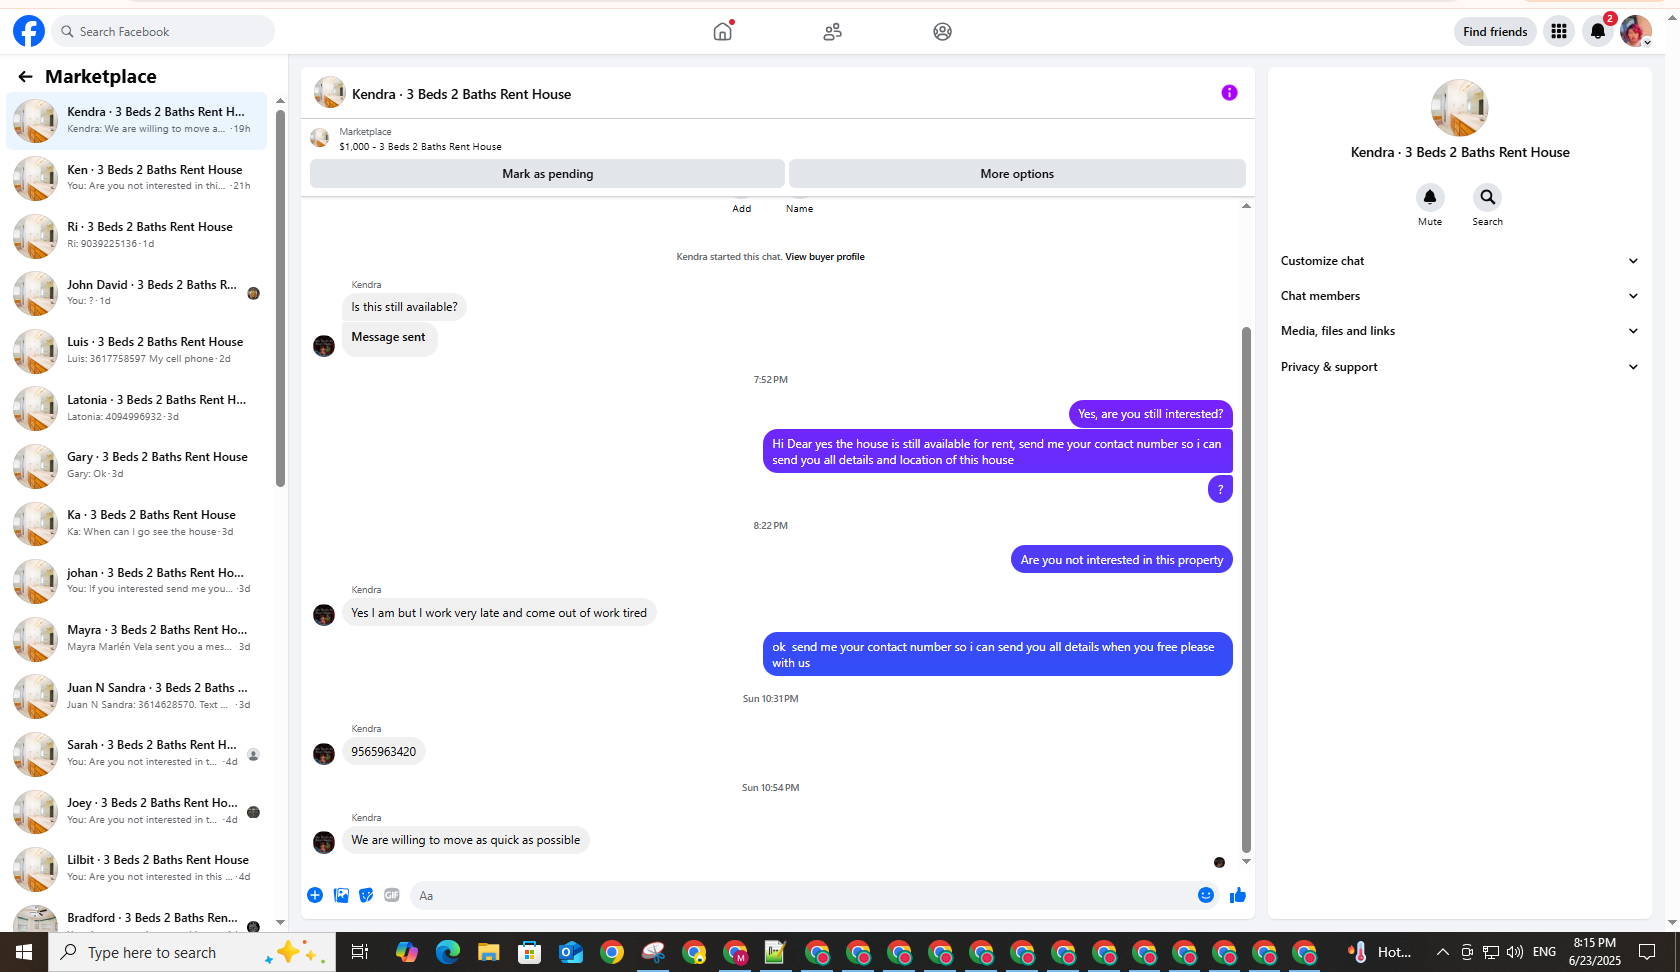The width and height of the screenshot is (1680, 972).
Task: Focus the Aa message input box
Action: (x=800, y=896)
